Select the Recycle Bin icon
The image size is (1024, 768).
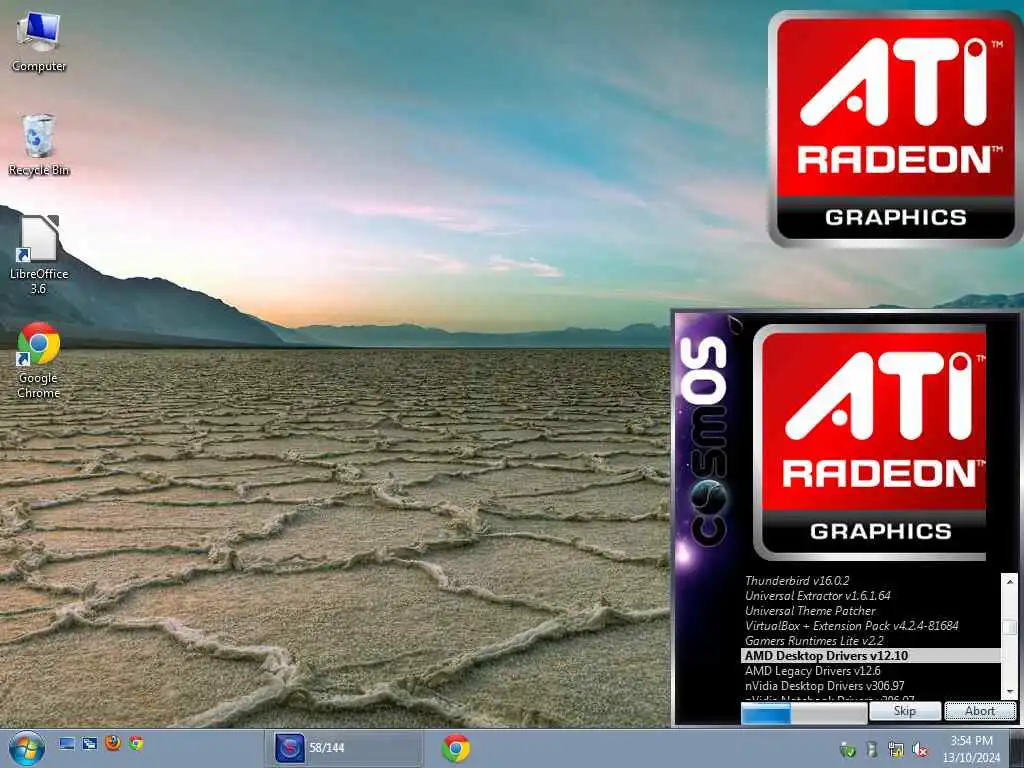[39, 145]
